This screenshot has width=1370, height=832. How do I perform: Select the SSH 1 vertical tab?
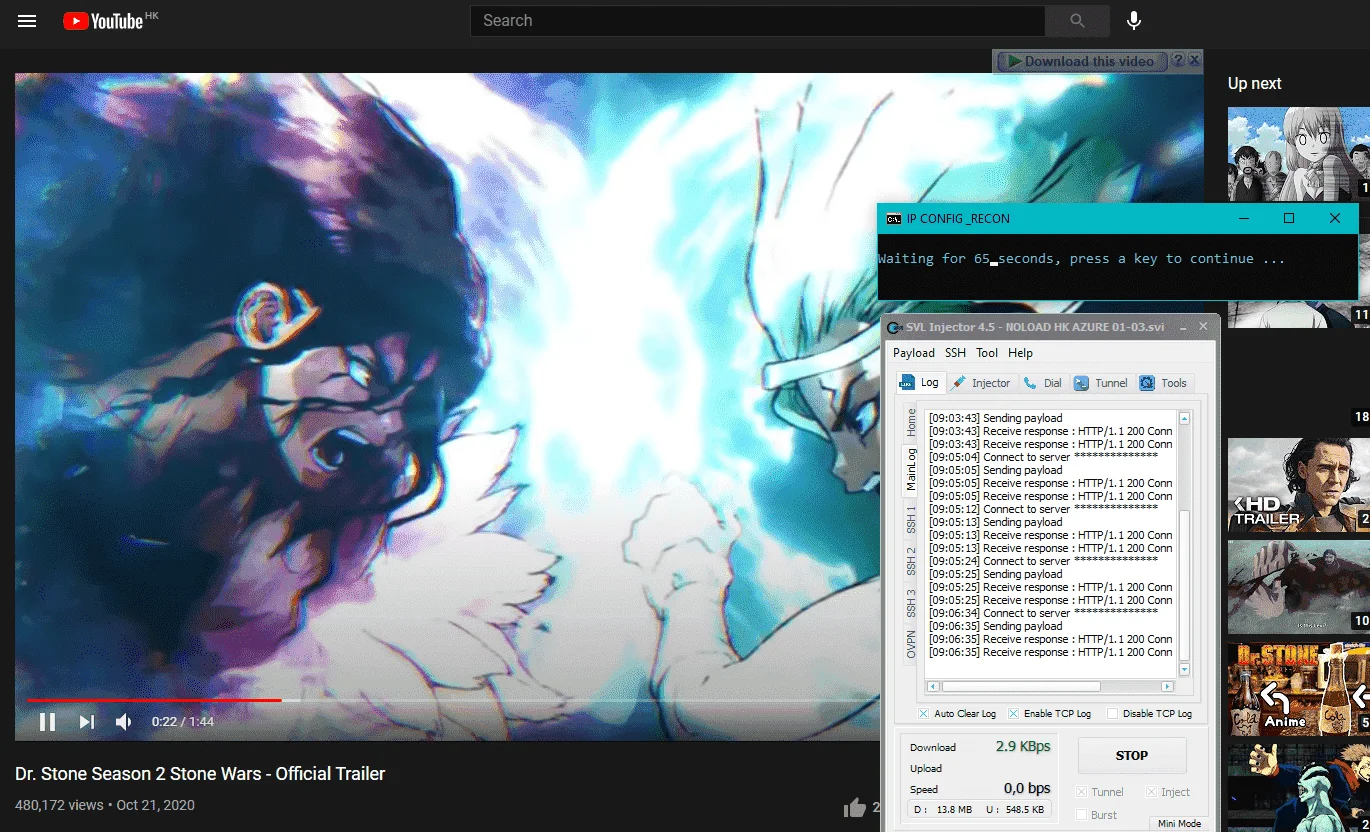tap(911, 518)
